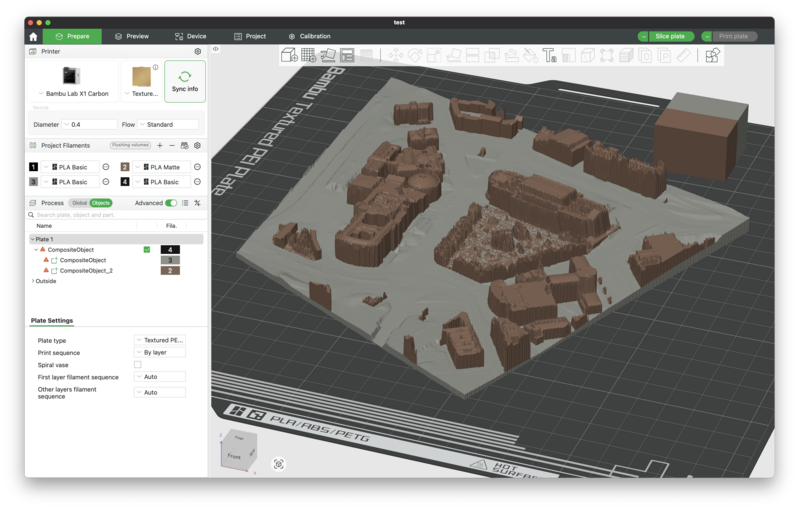Expand the Outside tree node
Viewport: 799px width, 510px height.
[x=33, y=281]
